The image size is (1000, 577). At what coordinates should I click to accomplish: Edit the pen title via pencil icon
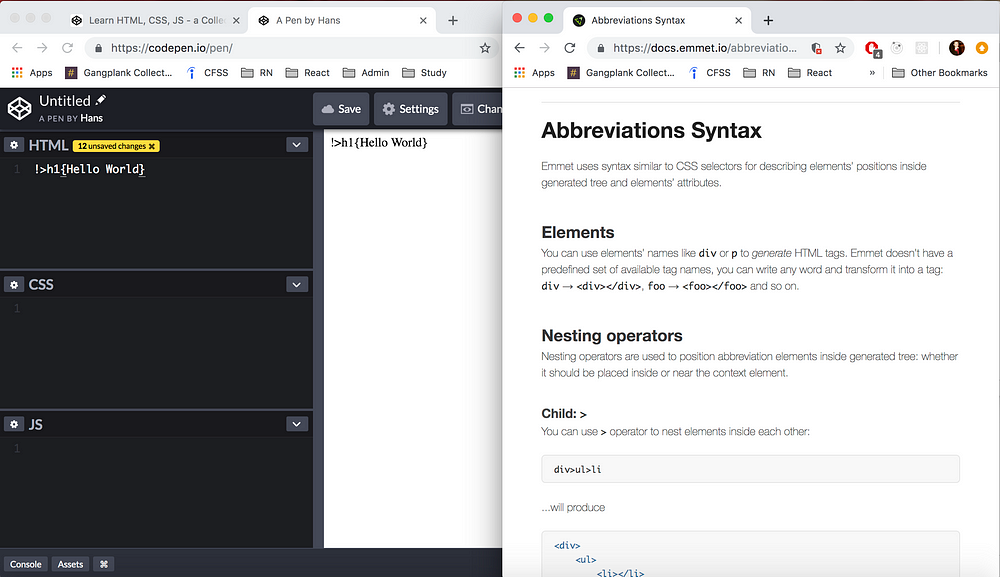tap(101, 99)
